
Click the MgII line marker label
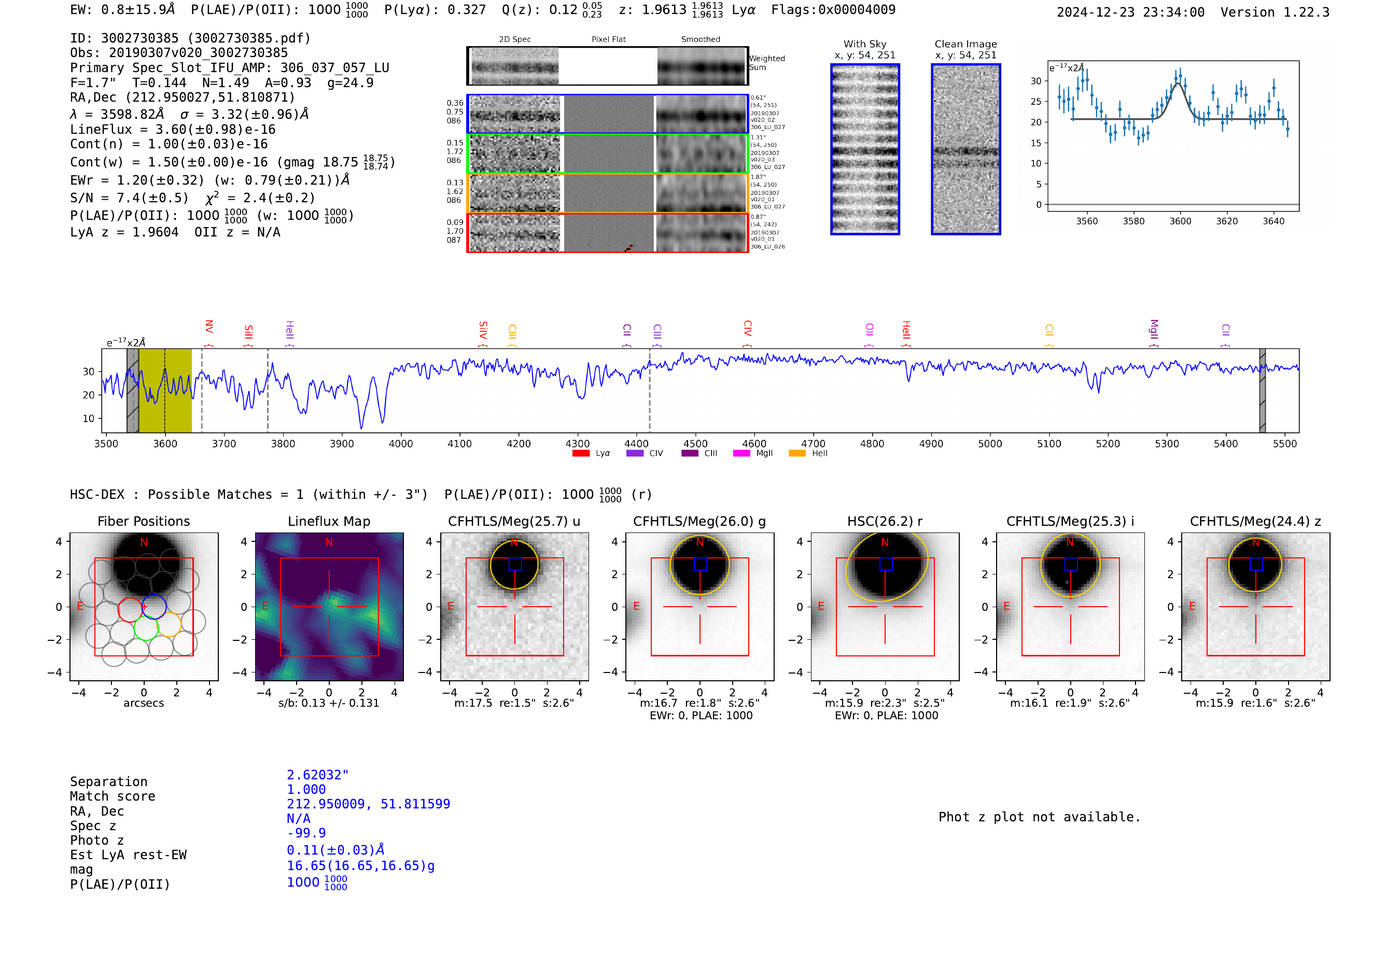pyautogui.click(x=1153, y=330)
